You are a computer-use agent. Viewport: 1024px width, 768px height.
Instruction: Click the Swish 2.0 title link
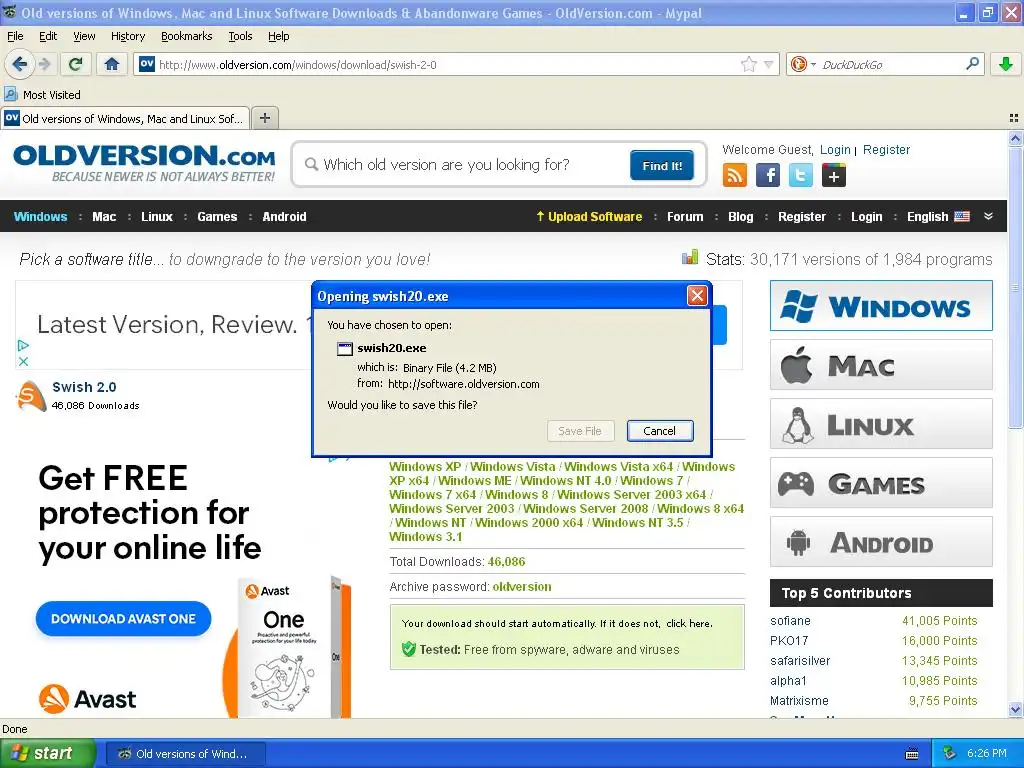pyautogui.click(x=84, y=387)
